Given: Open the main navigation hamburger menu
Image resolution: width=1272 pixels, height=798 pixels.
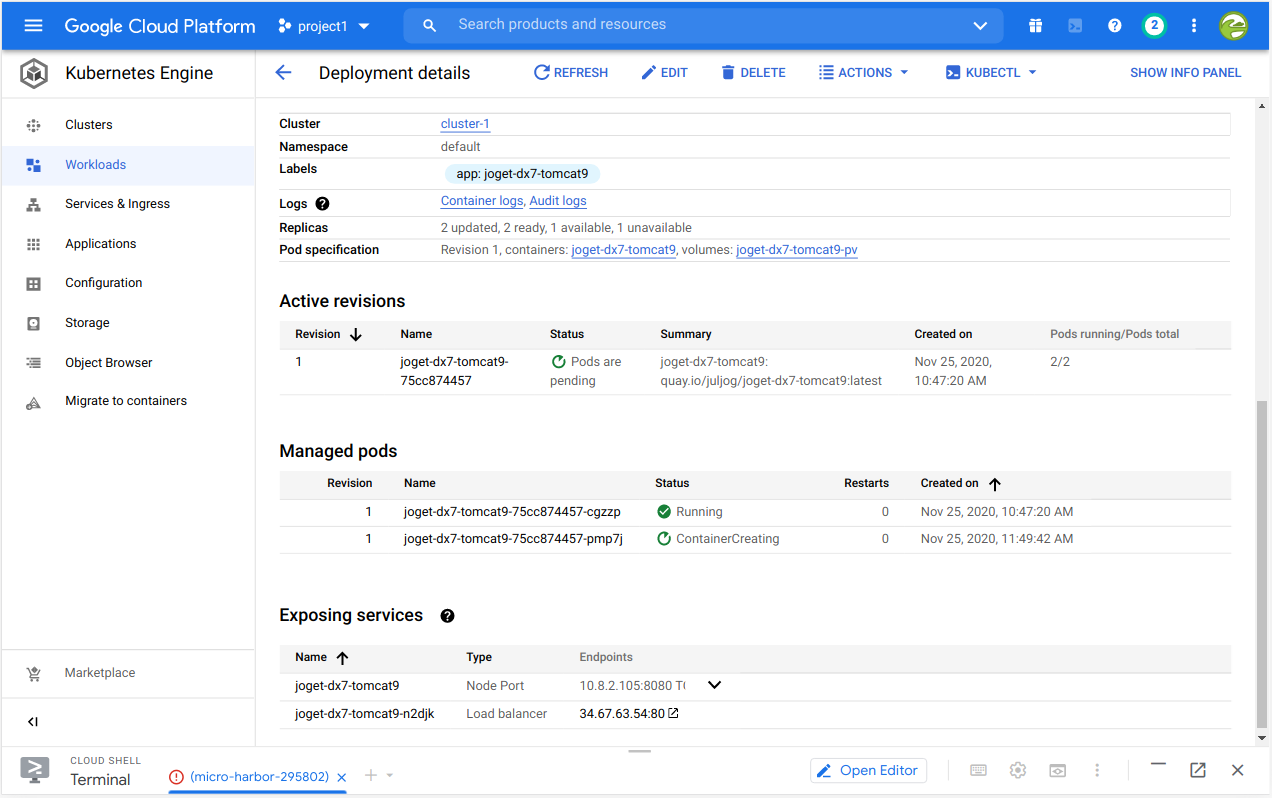Looking at the screenshot, I should pyautogui.click(x=33, y=26).
